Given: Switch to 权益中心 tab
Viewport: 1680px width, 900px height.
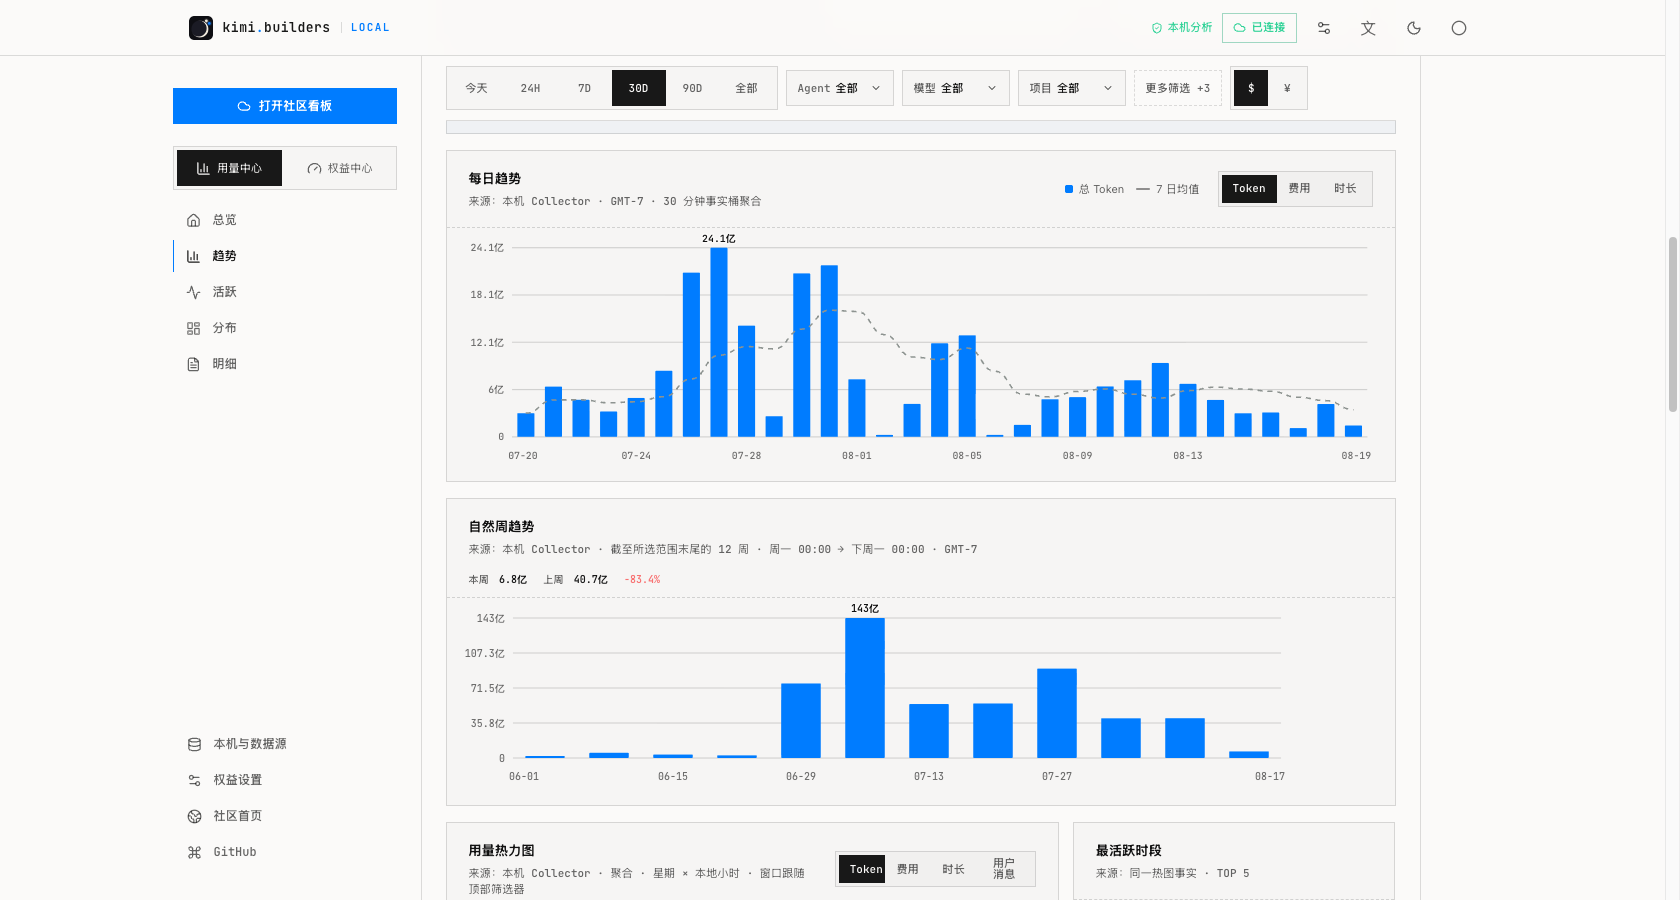Looking at the screenshot, I should (x=340, y=168).
